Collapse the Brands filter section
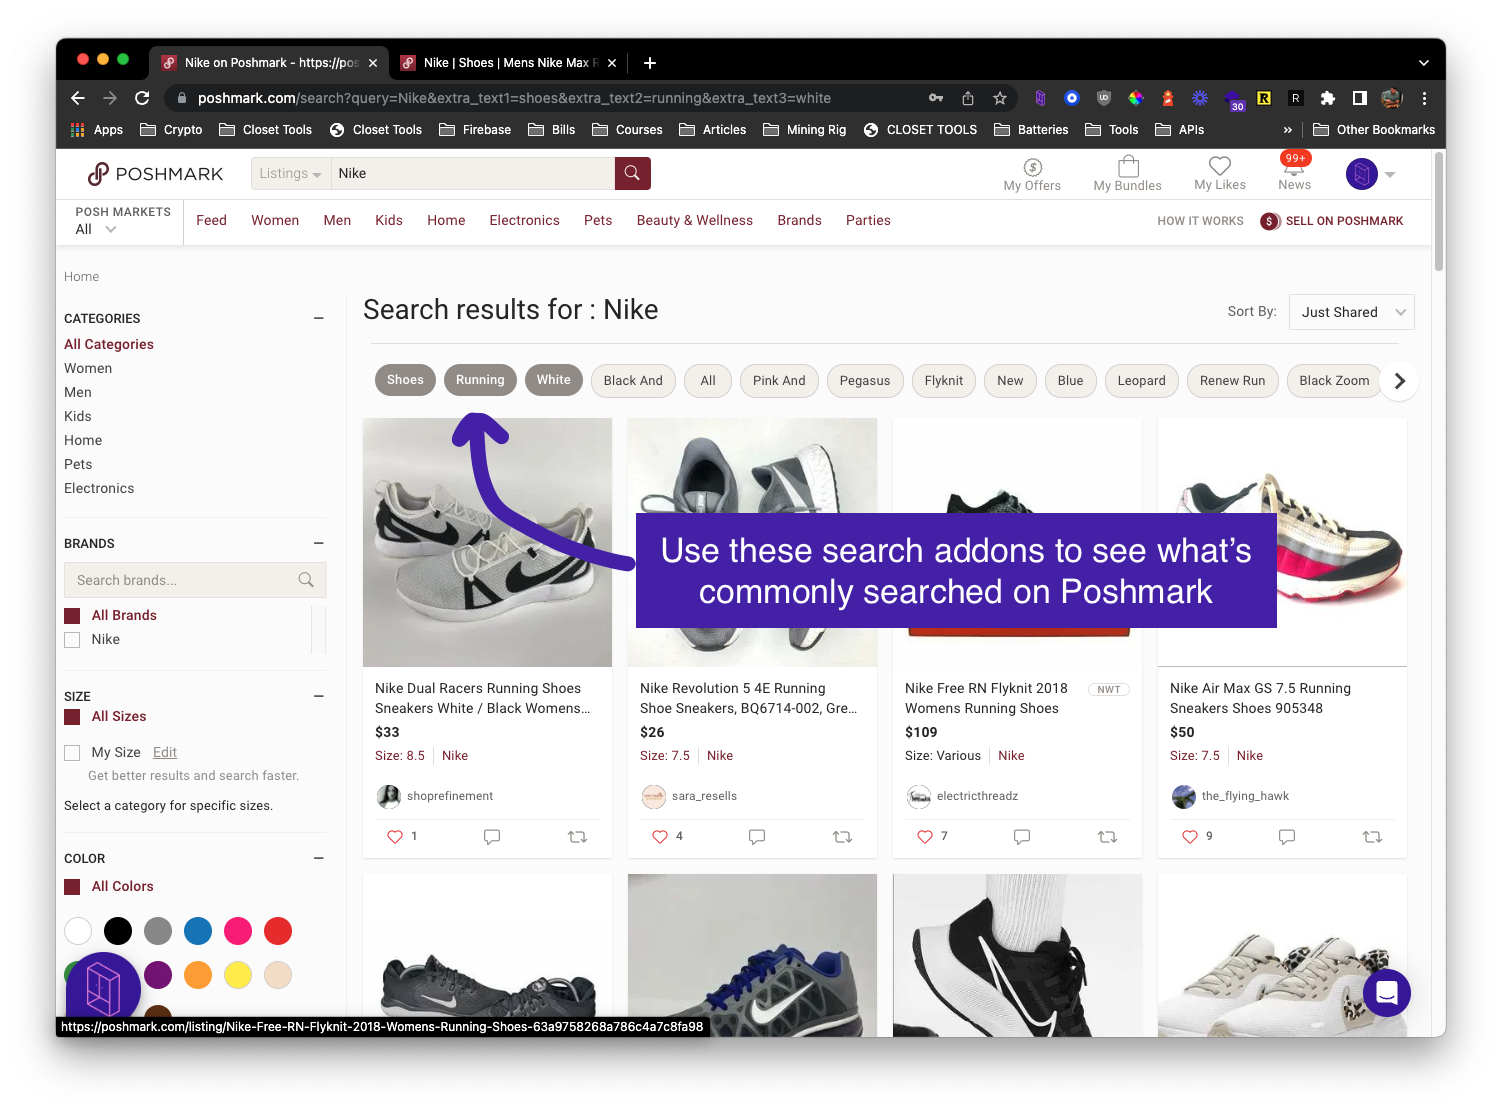Image resolution: width=1502 pixels, height=1111 pixels. click(319, 544)
